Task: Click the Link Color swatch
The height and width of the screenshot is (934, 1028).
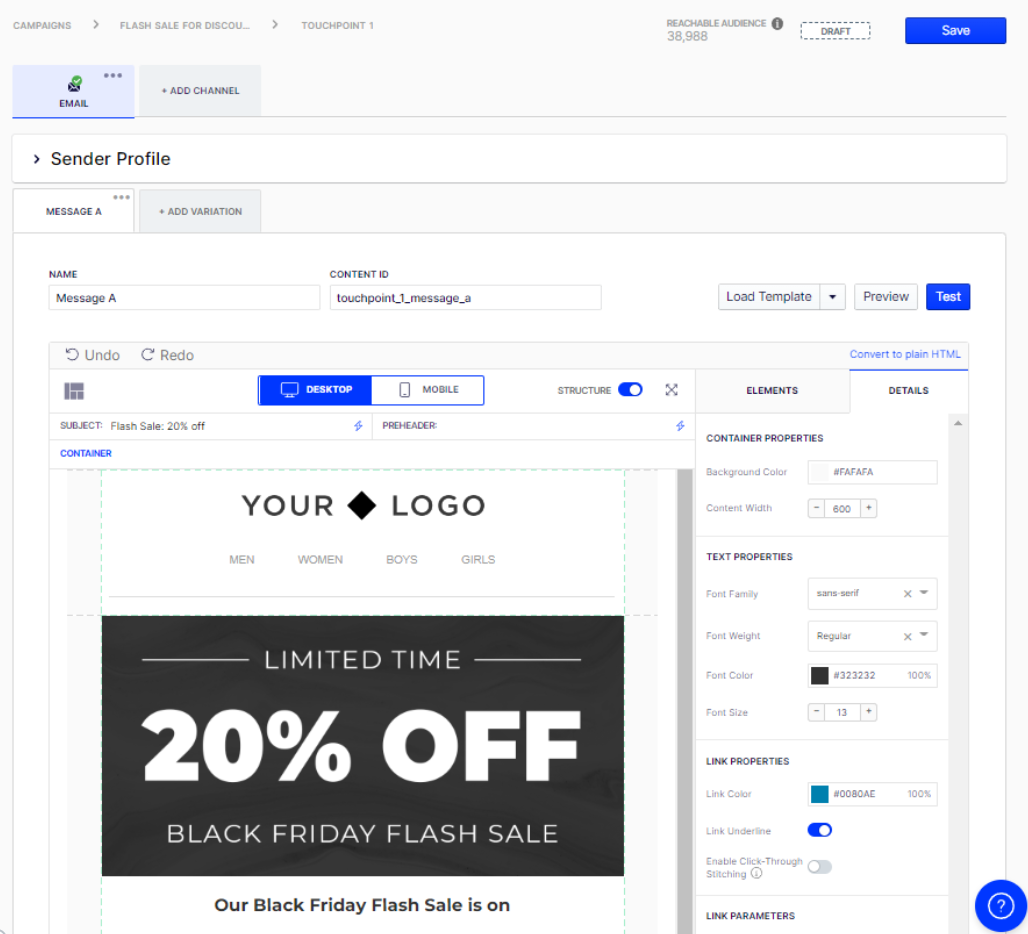Action: 820,794
